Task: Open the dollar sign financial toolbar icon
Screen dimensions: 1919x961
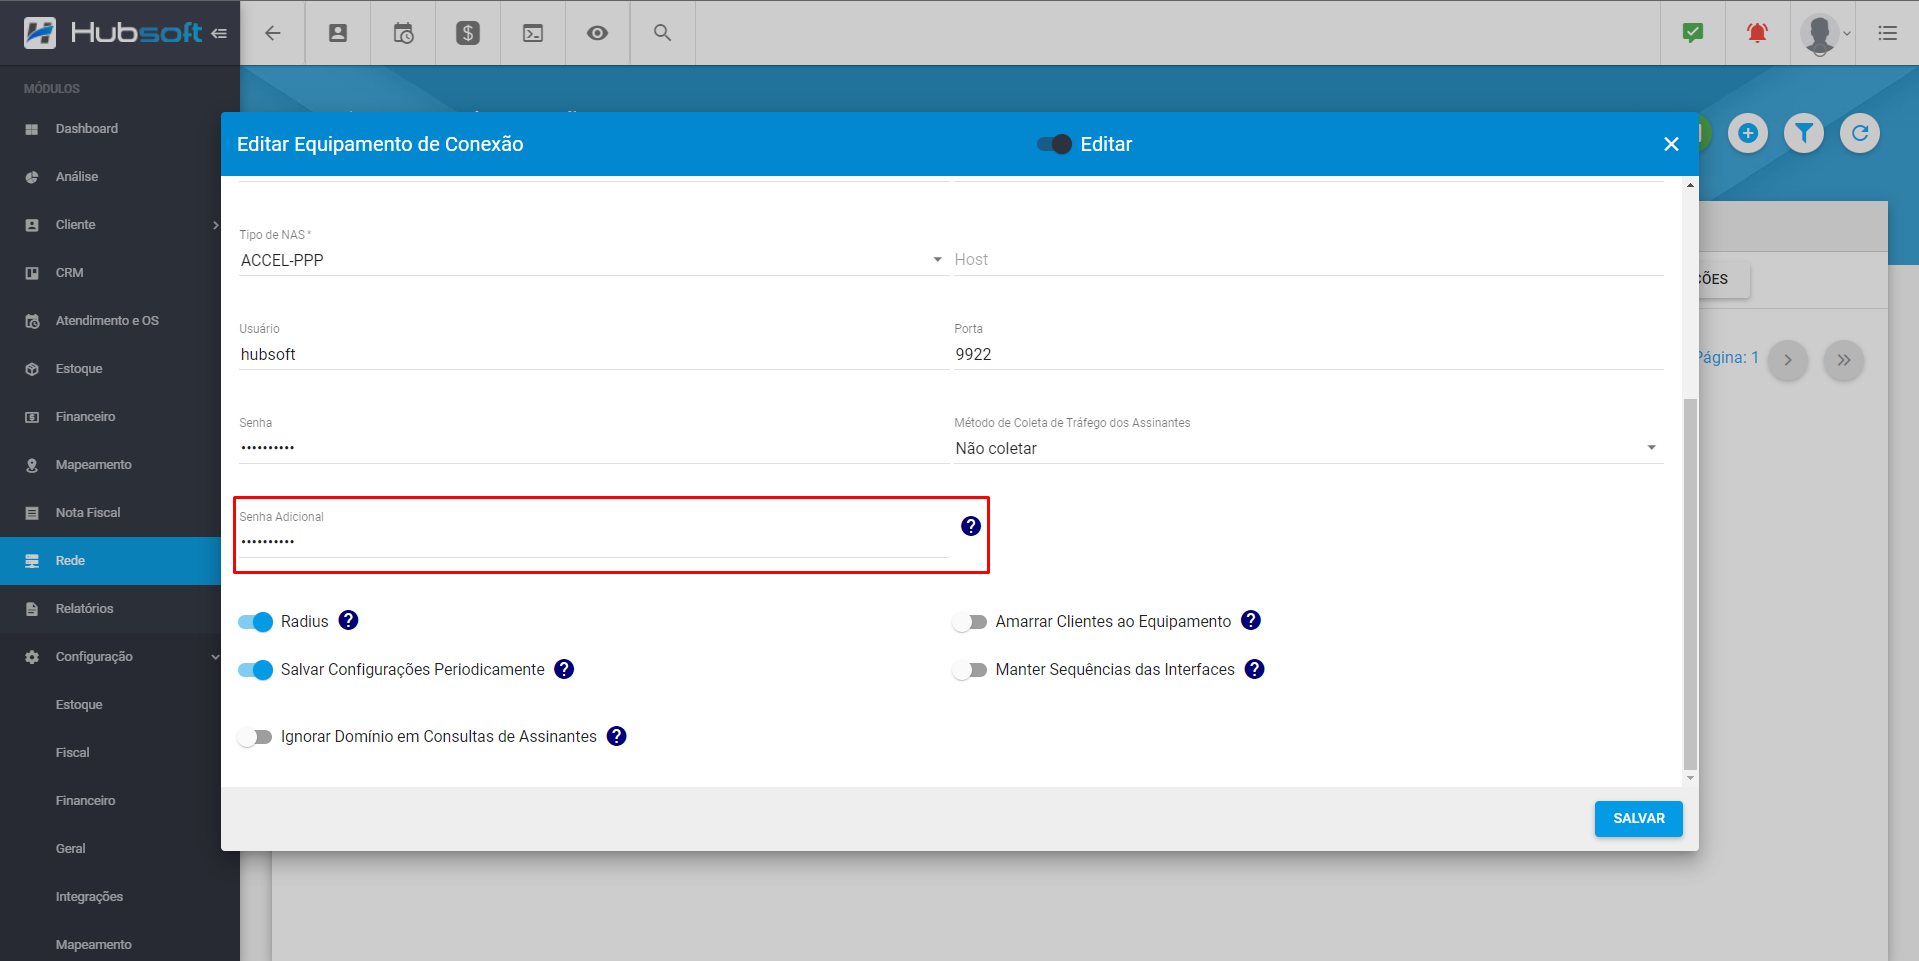Action: tap(468, 33)
